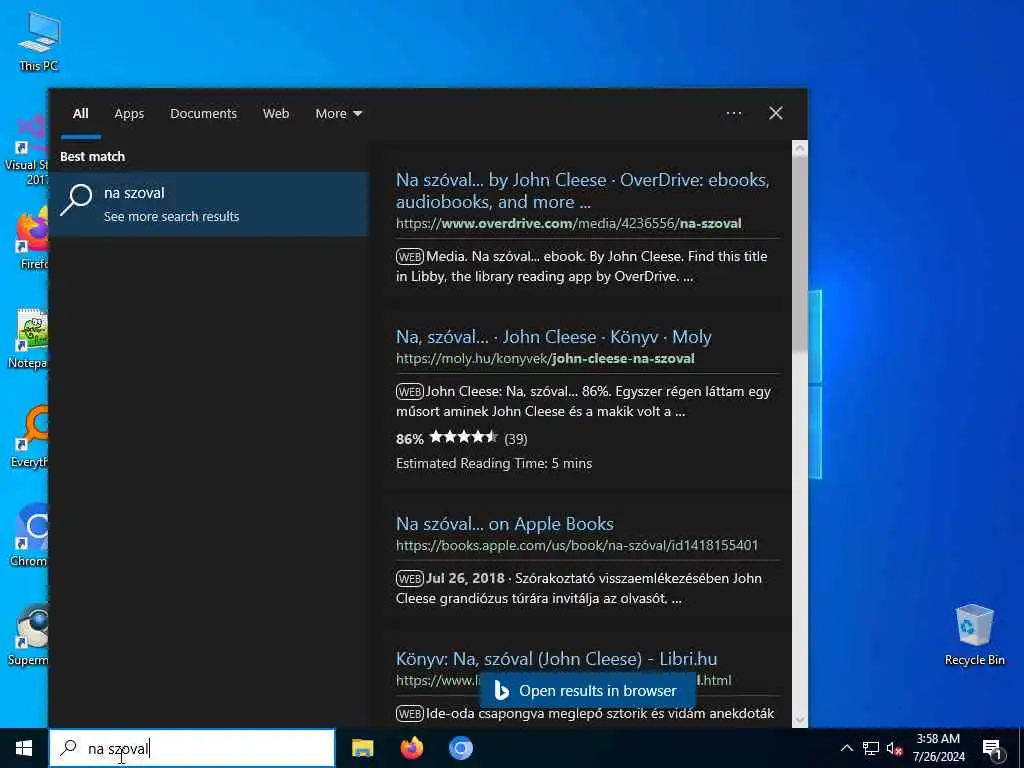Select the 'na szoval' best match result
Image resolution: width=1024 pixels, height=768 pixels.
(x=209, y=204)
